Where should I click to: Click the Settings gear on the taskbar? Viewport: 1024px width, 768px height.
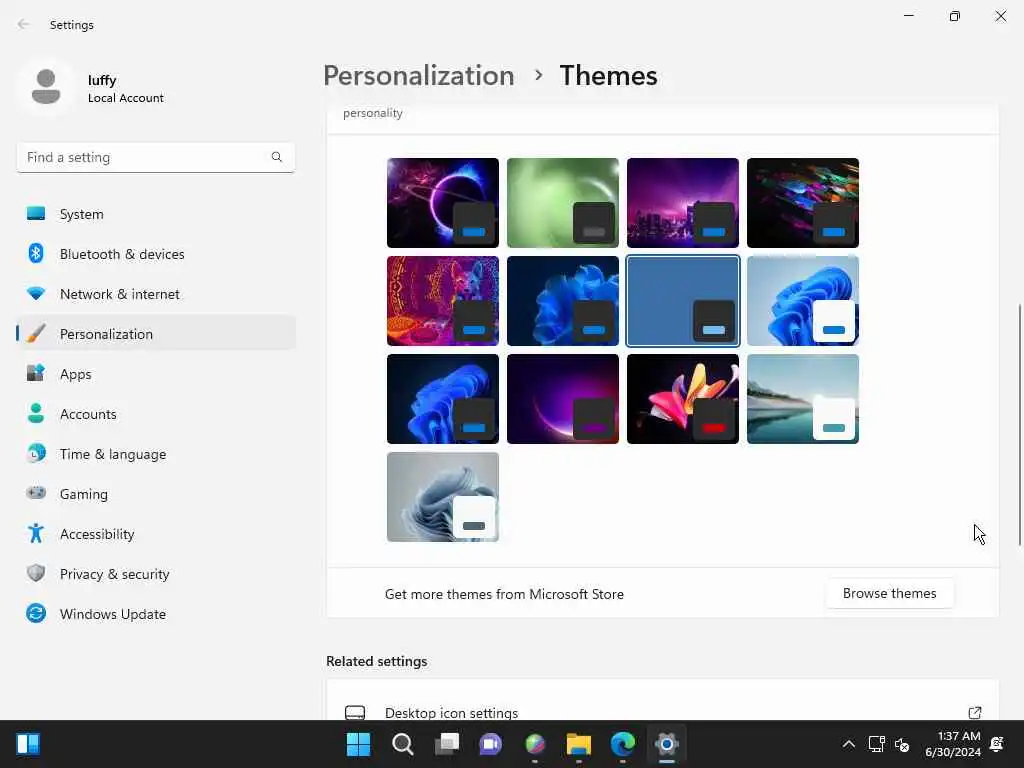pyautogui.click(x=666, y=744)
